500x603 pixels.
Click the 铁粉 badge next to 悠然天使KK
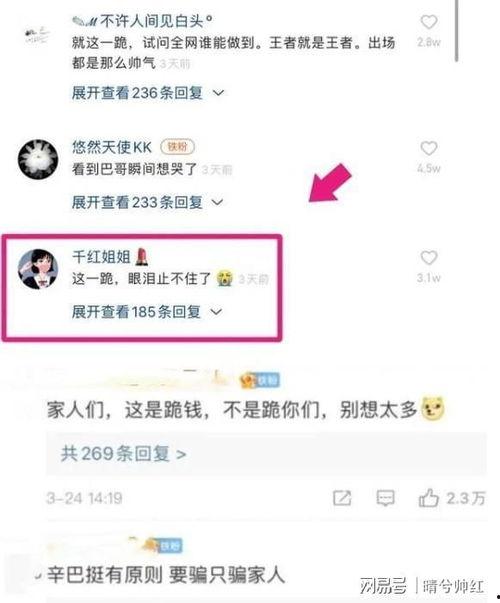177,147
